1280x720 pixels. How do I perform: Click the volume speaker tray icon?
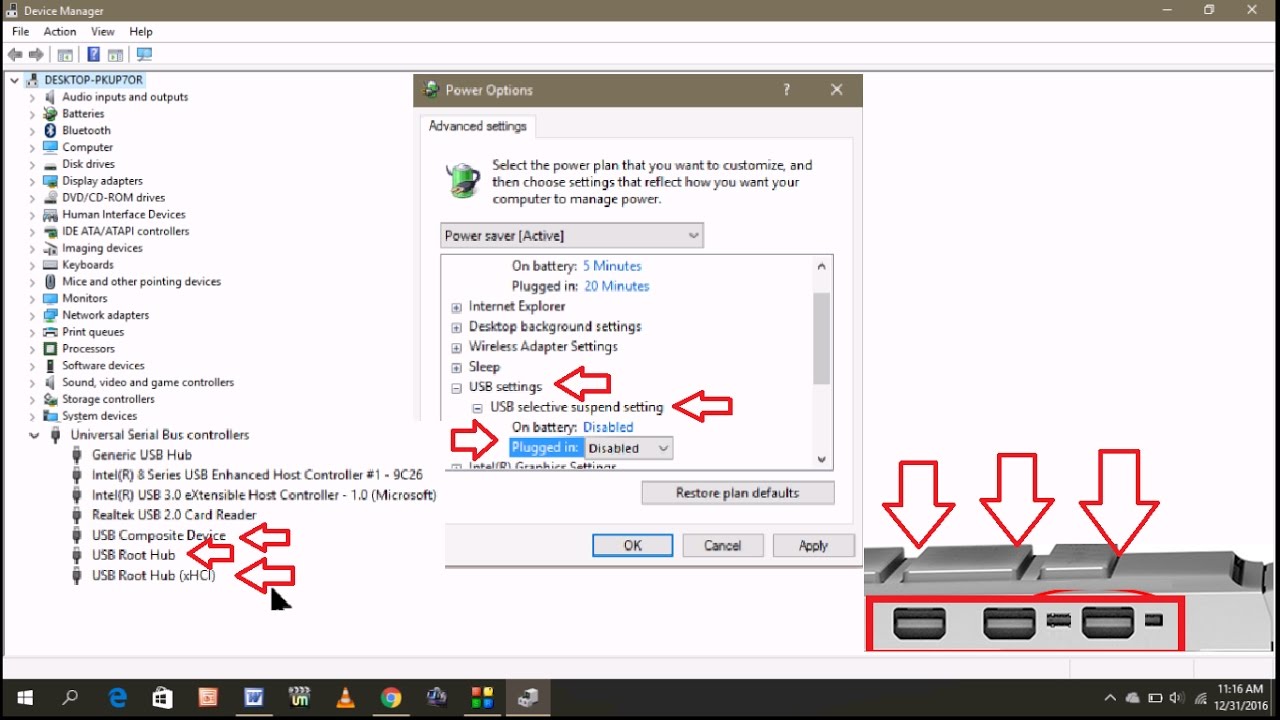pos(1177,698)
